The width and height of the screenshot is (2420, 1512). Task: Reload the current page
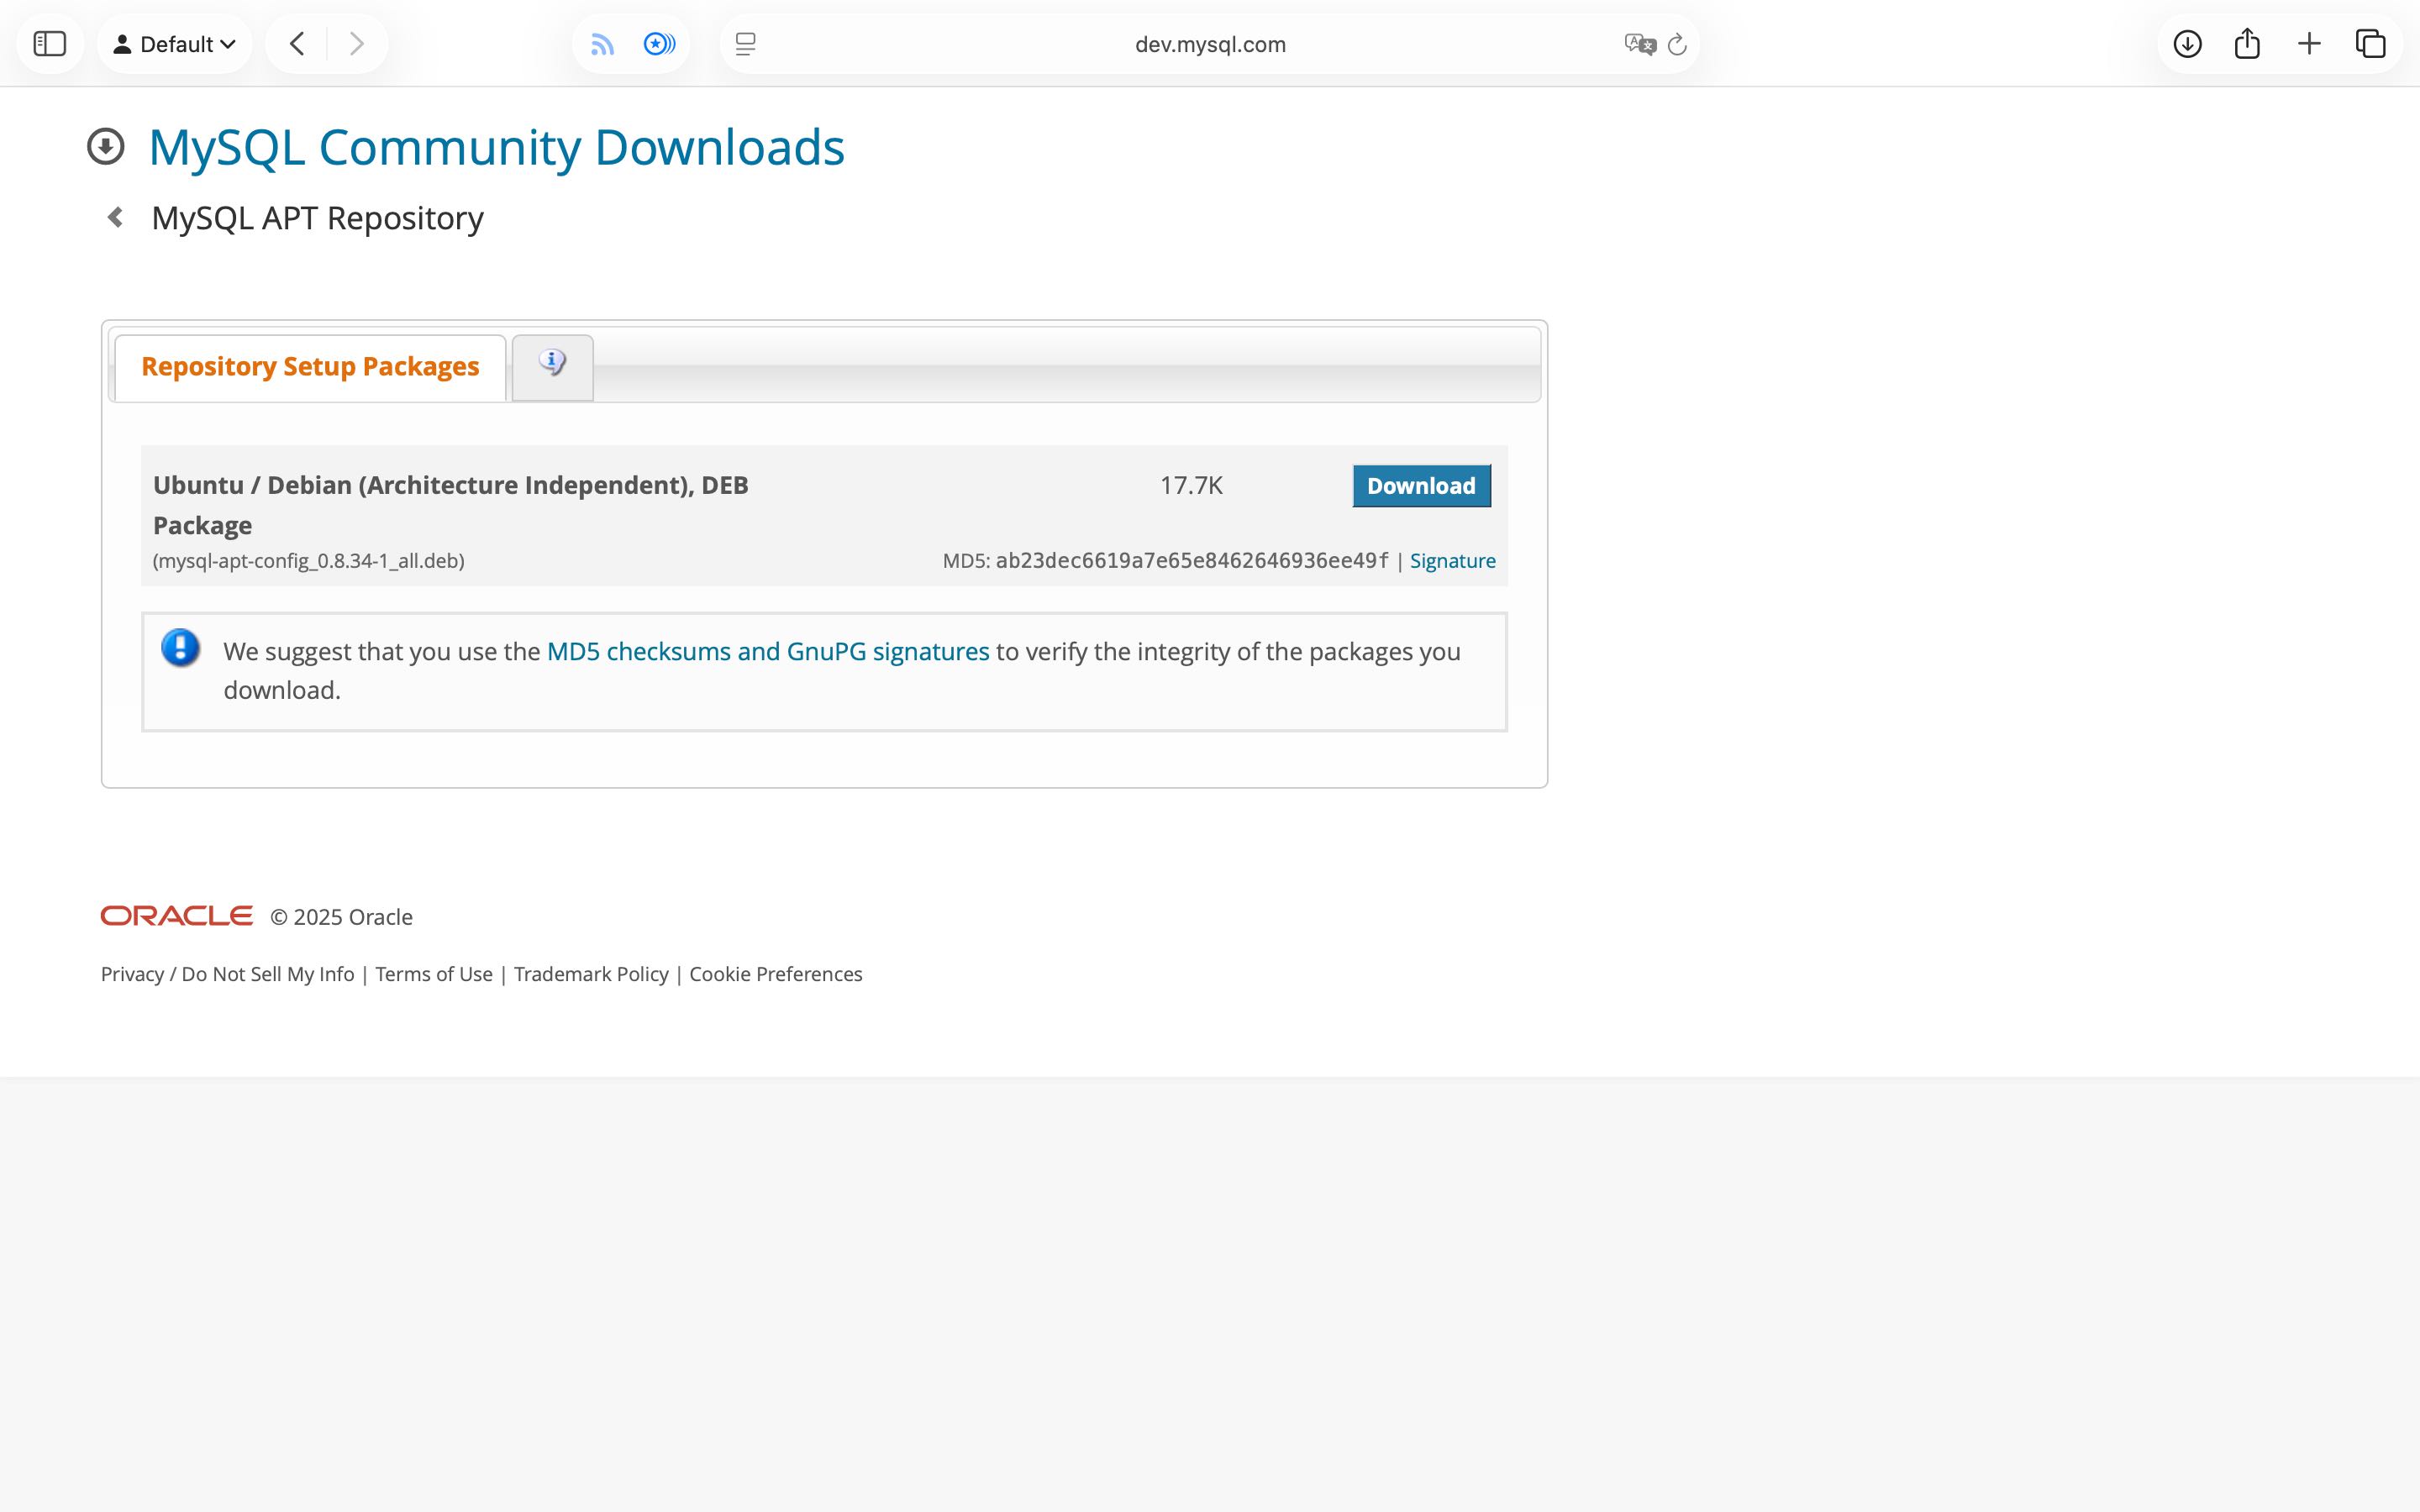1678,44
